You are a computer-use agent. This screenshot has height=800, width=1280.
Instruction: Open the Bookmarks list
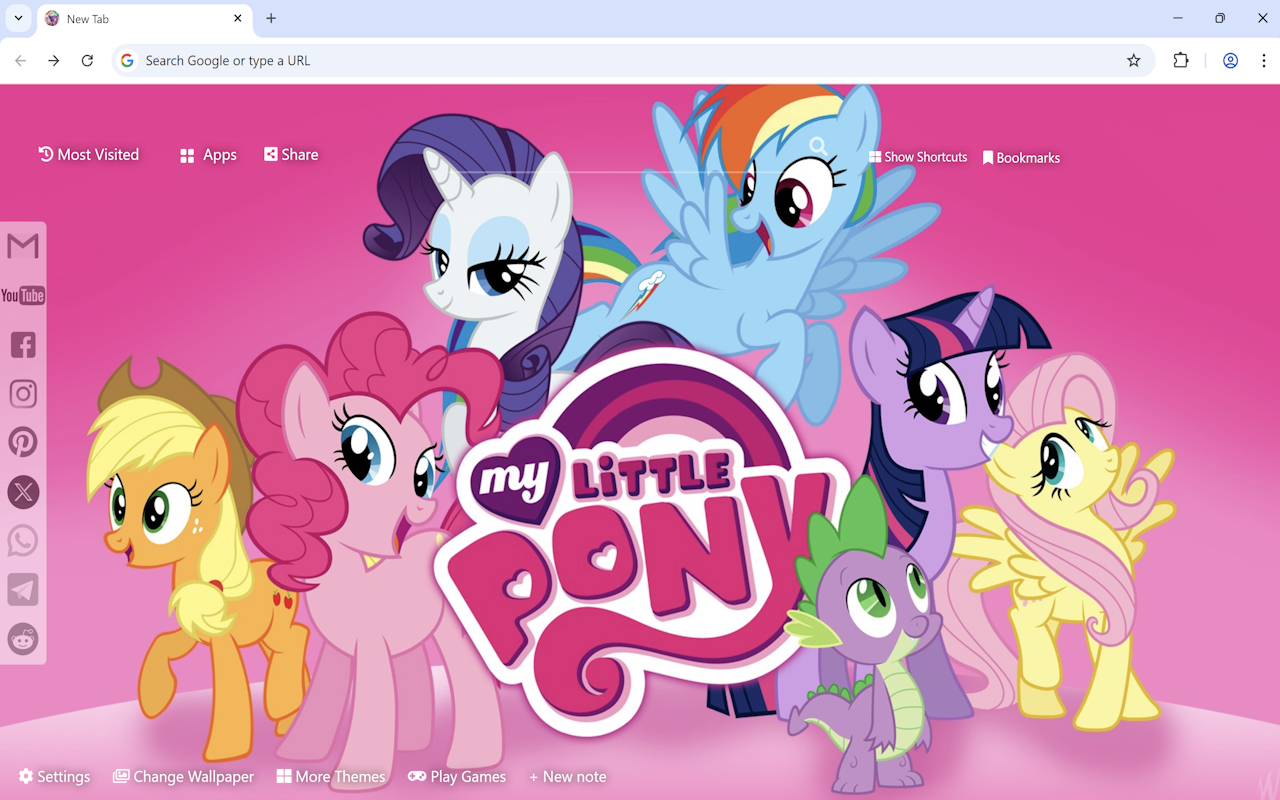[x=1021, y=158]
